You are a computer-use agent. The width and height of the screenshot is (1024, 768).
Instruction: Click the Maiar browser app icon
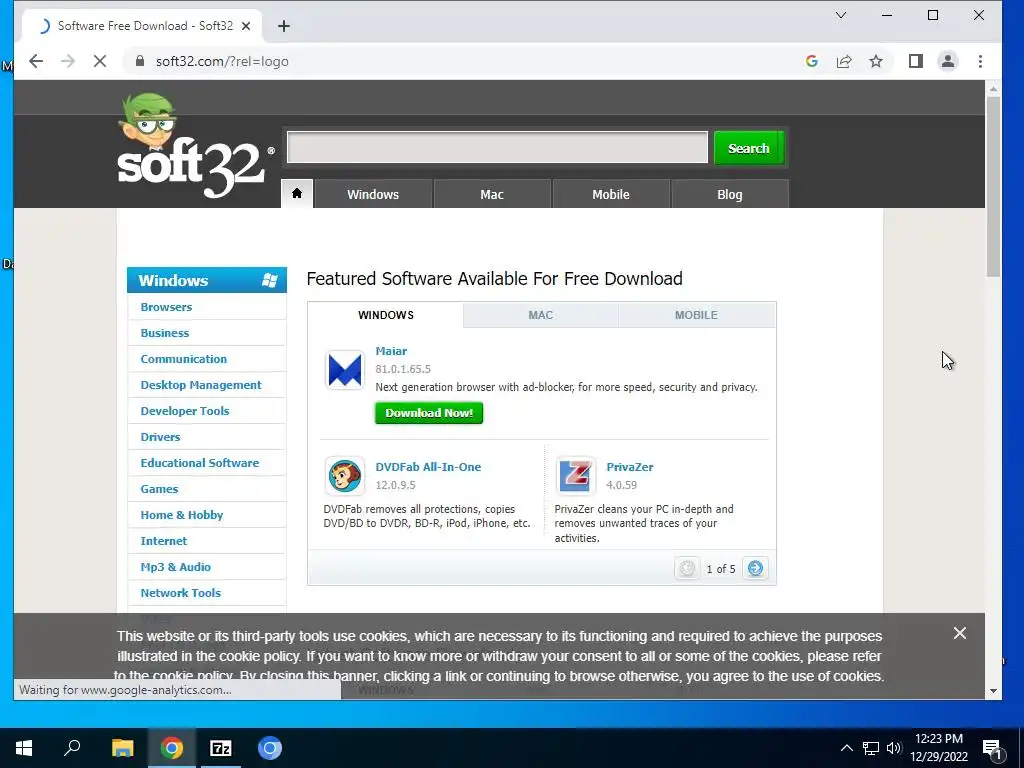click(345, 370)
